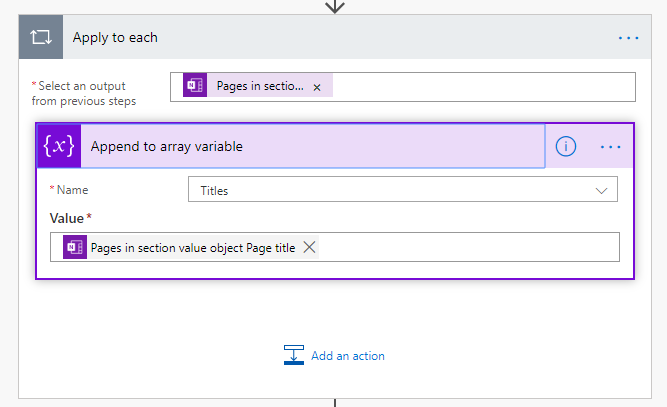This screenshot has width=667, height=407.
Task: Expand the Name dropdown chevron arrow
Action: coord(602,189)
